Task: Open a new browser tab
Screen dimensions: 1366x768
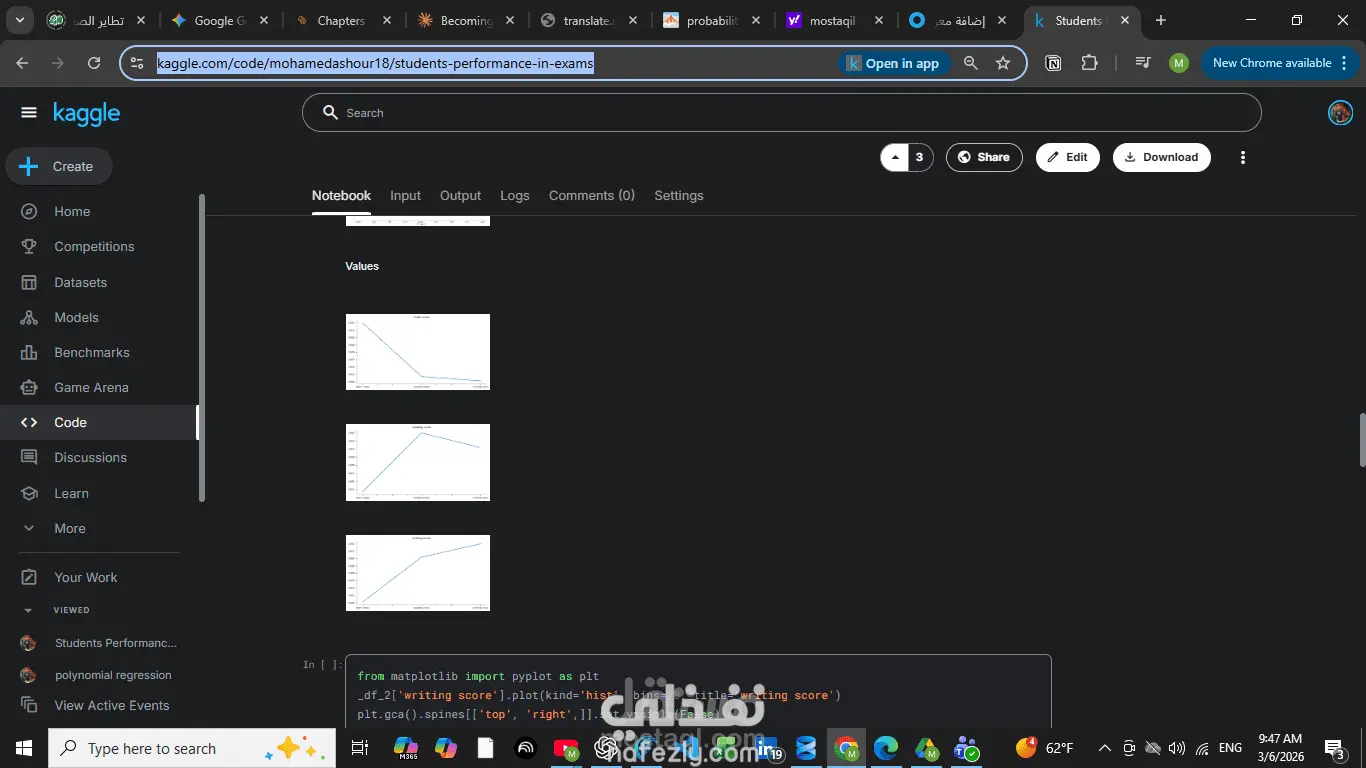Action: (1161, 20)
